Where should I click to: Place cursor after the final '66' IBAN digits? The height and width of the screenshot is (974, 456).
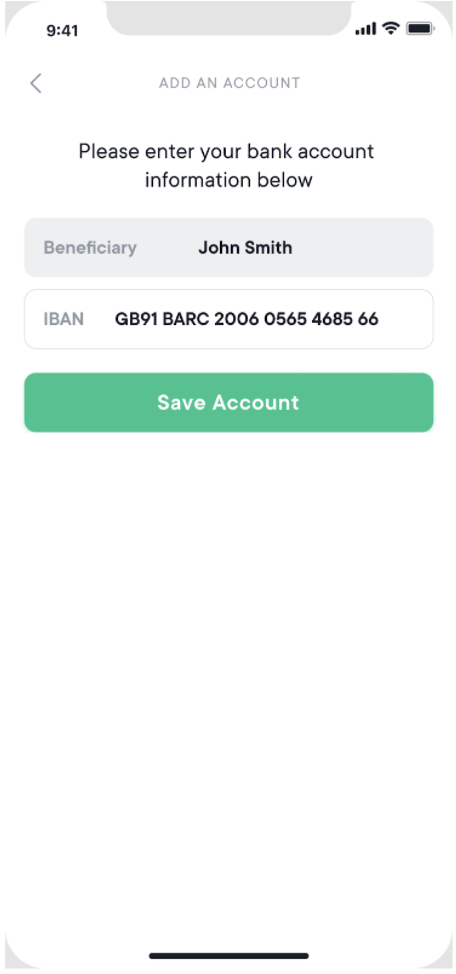click(x=380, y=319)
